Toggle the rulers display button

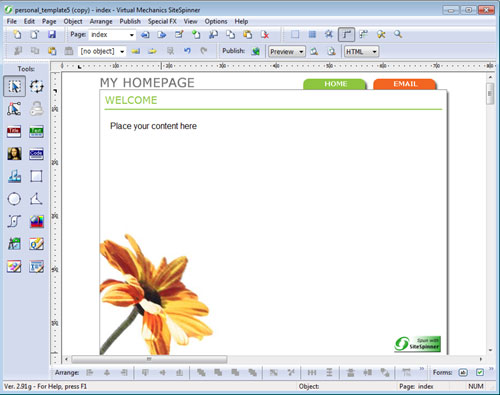pyautogui.click(x=346, y=34)
